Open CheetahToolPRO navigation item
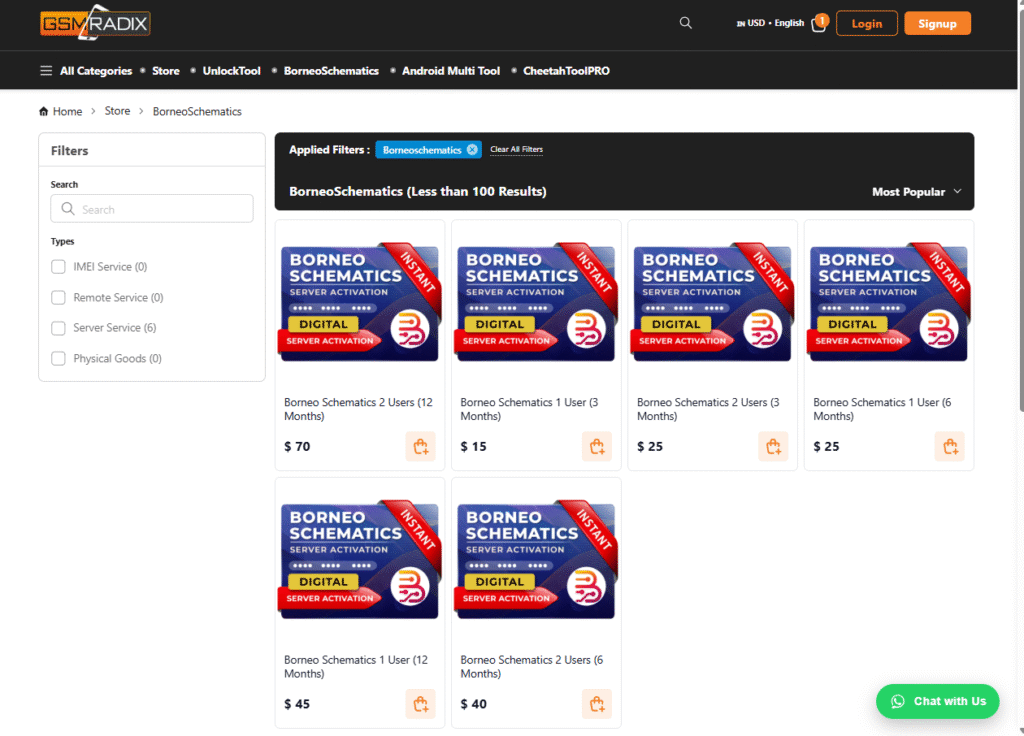1024x736 pixels. [x=566, y=71]
